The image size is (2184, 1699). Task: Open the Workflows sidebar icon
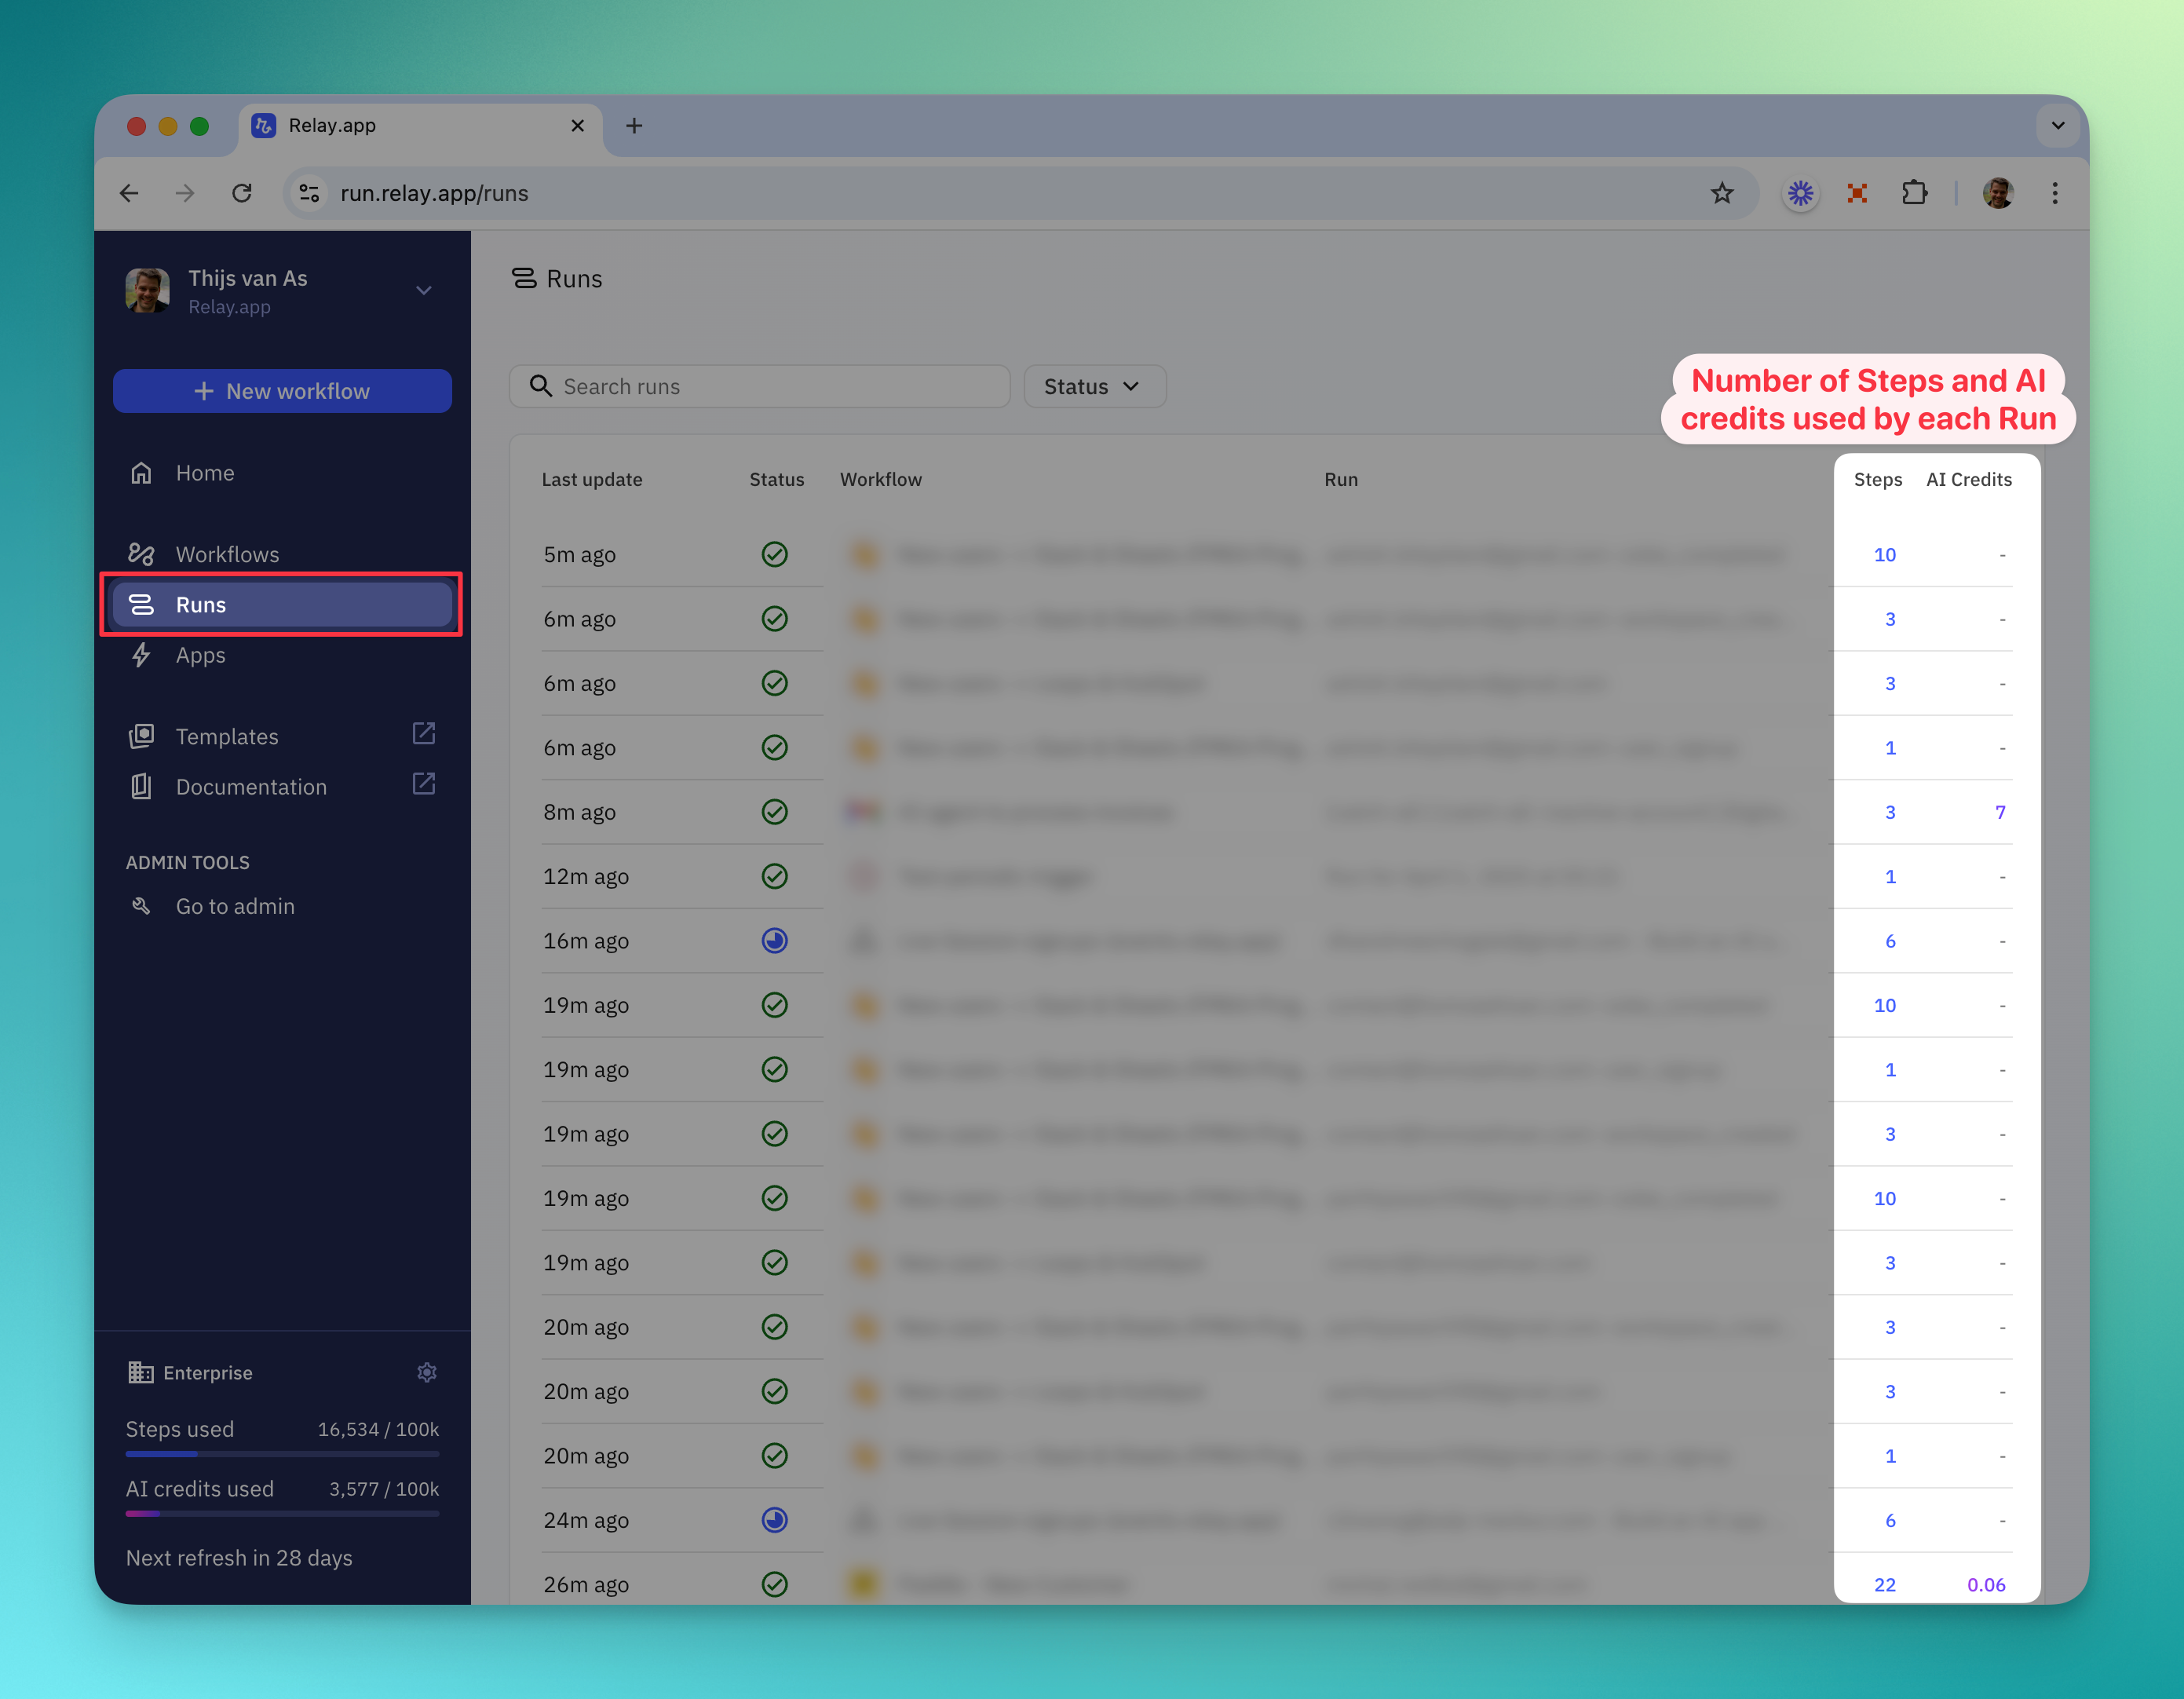tap(141, 554)
